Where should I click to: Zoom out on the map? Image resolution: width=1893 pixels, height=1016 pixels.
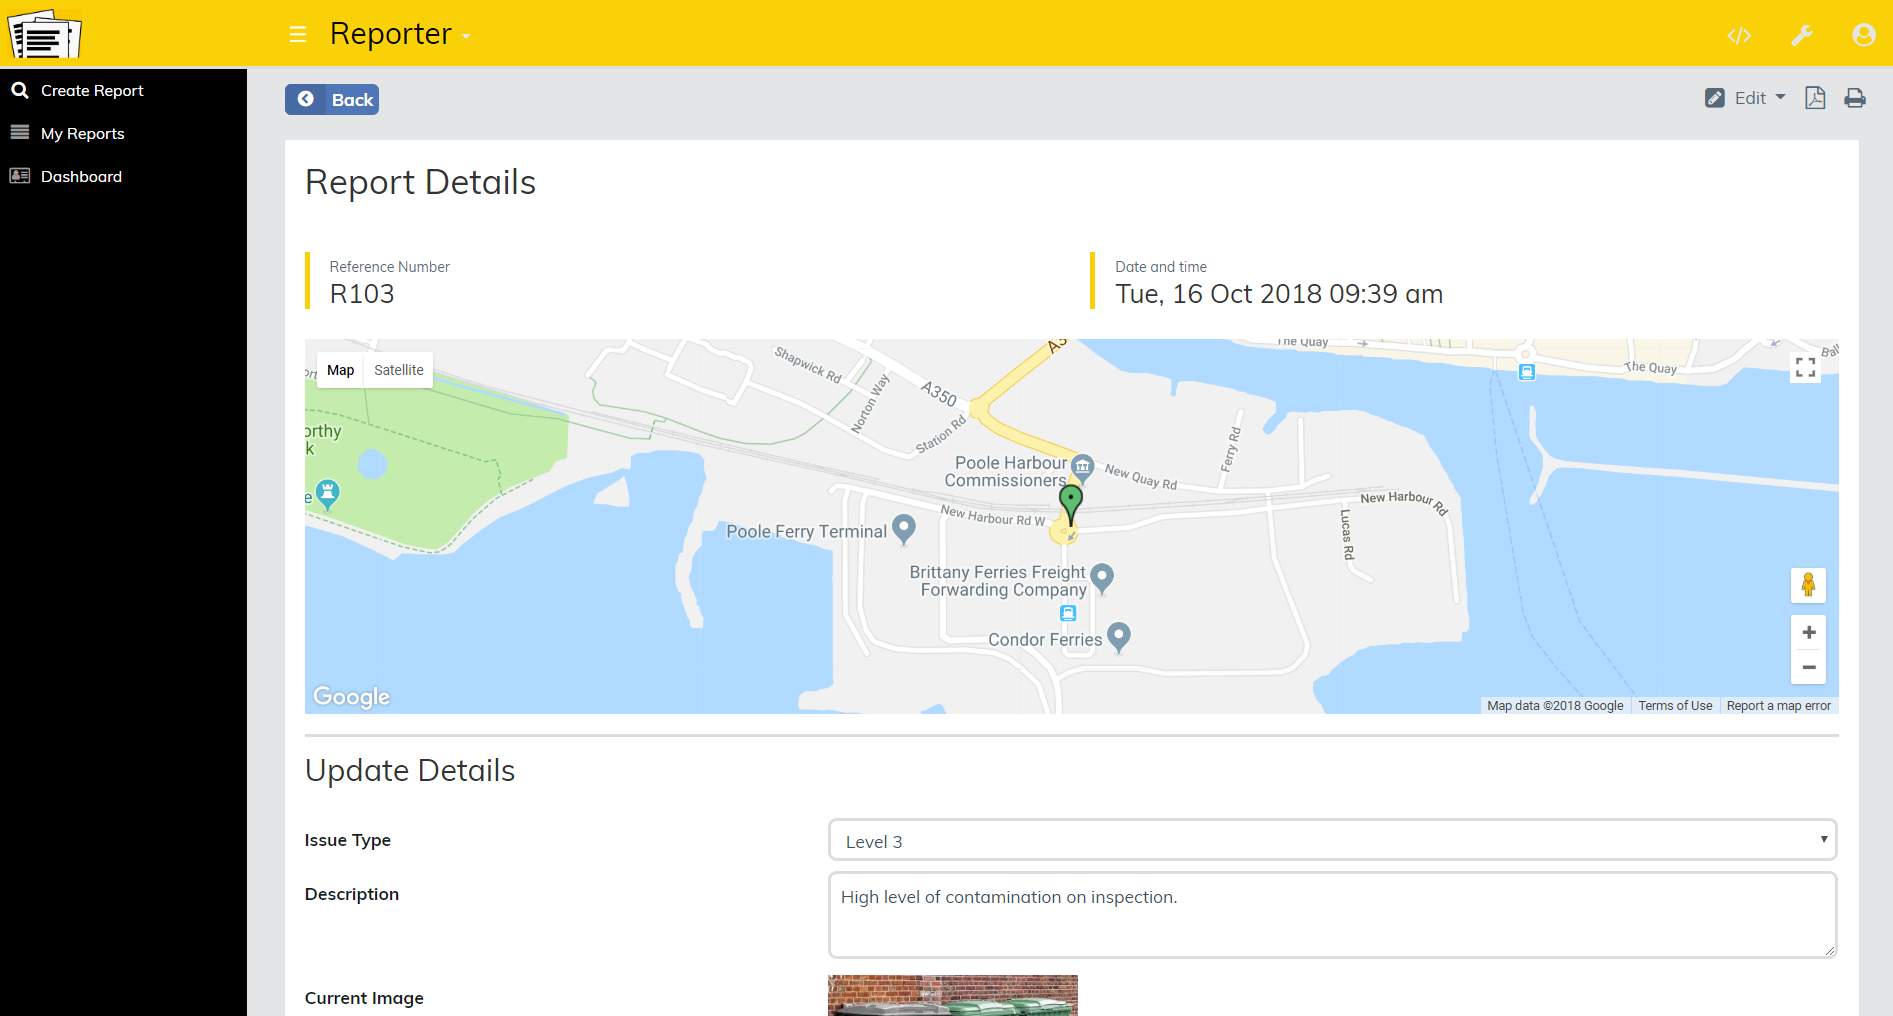pyautogui.click(x=1808, y=667)
